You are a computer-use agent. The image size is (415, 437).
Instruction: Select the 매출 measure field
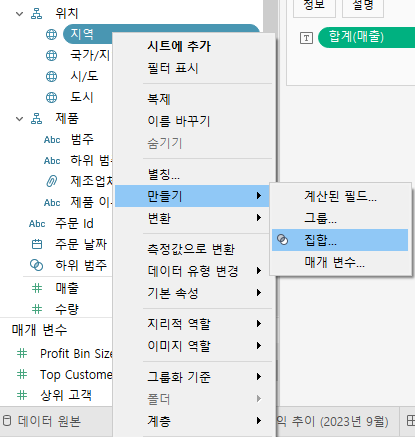click(67, 288)
